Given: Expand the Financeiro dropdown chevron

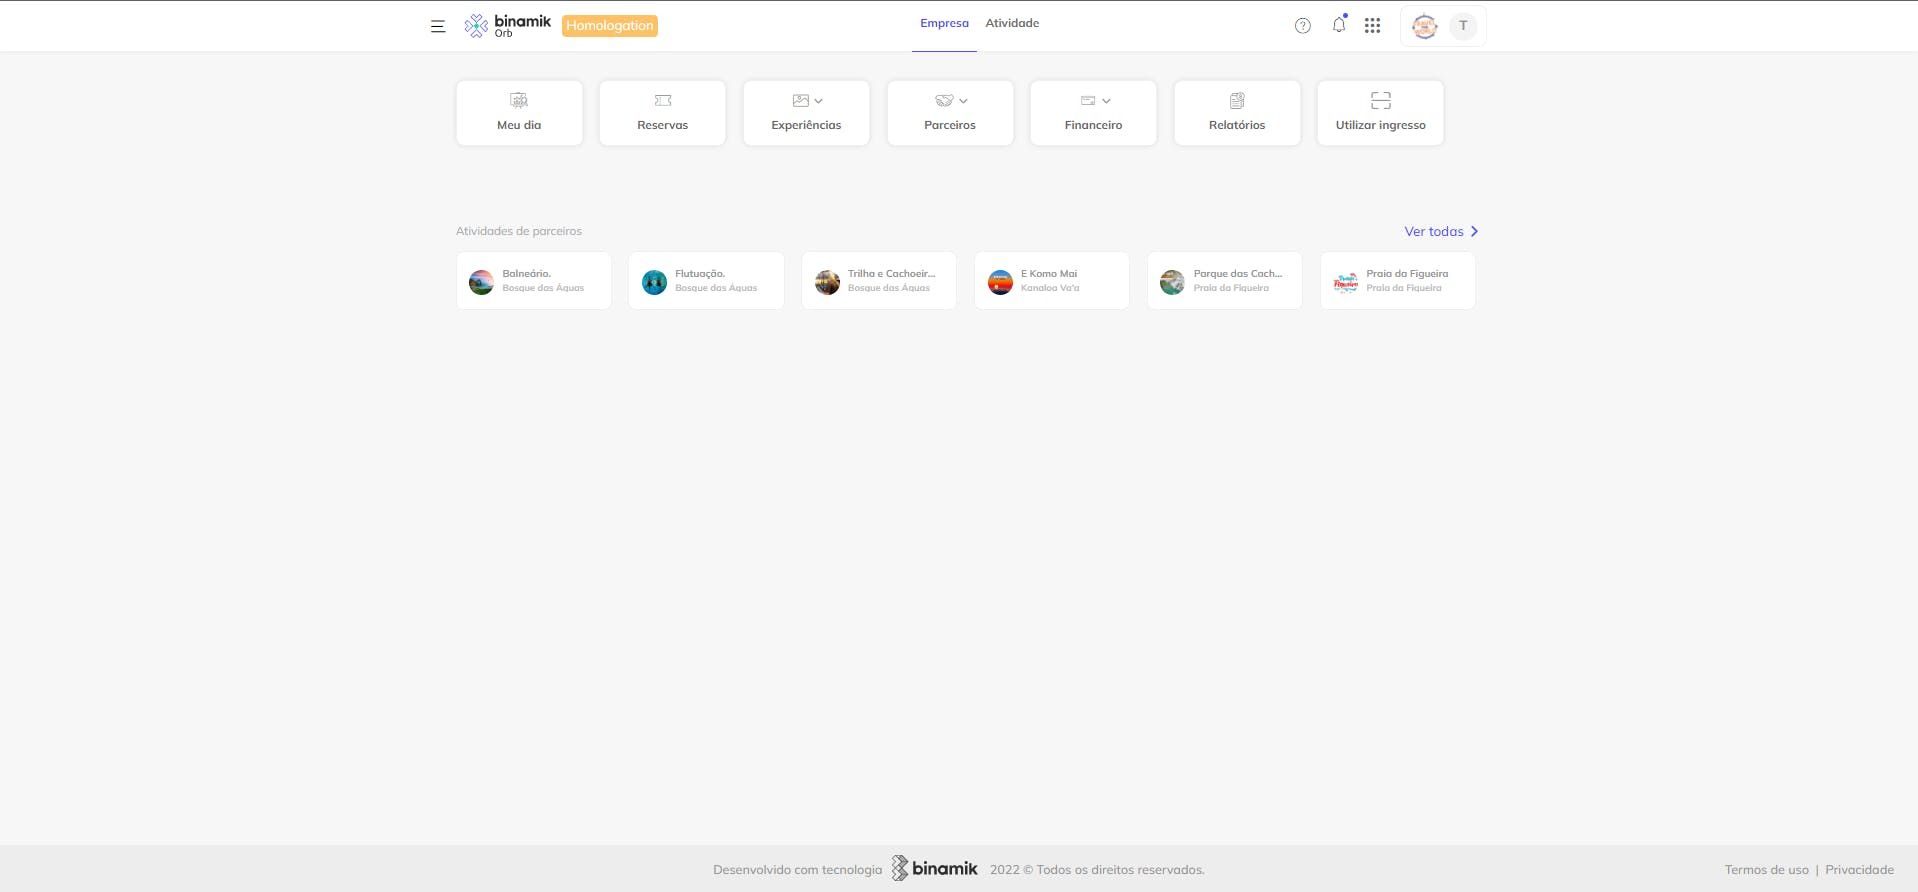Looking at the screenshot, I should click(x=1106, y=101).
